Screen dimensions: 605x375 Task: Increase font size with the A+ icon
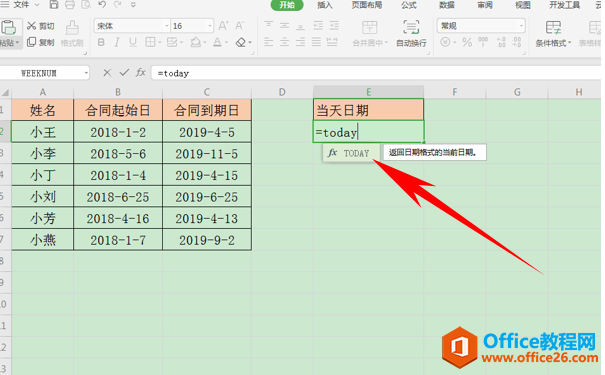[x=223, y=26]
